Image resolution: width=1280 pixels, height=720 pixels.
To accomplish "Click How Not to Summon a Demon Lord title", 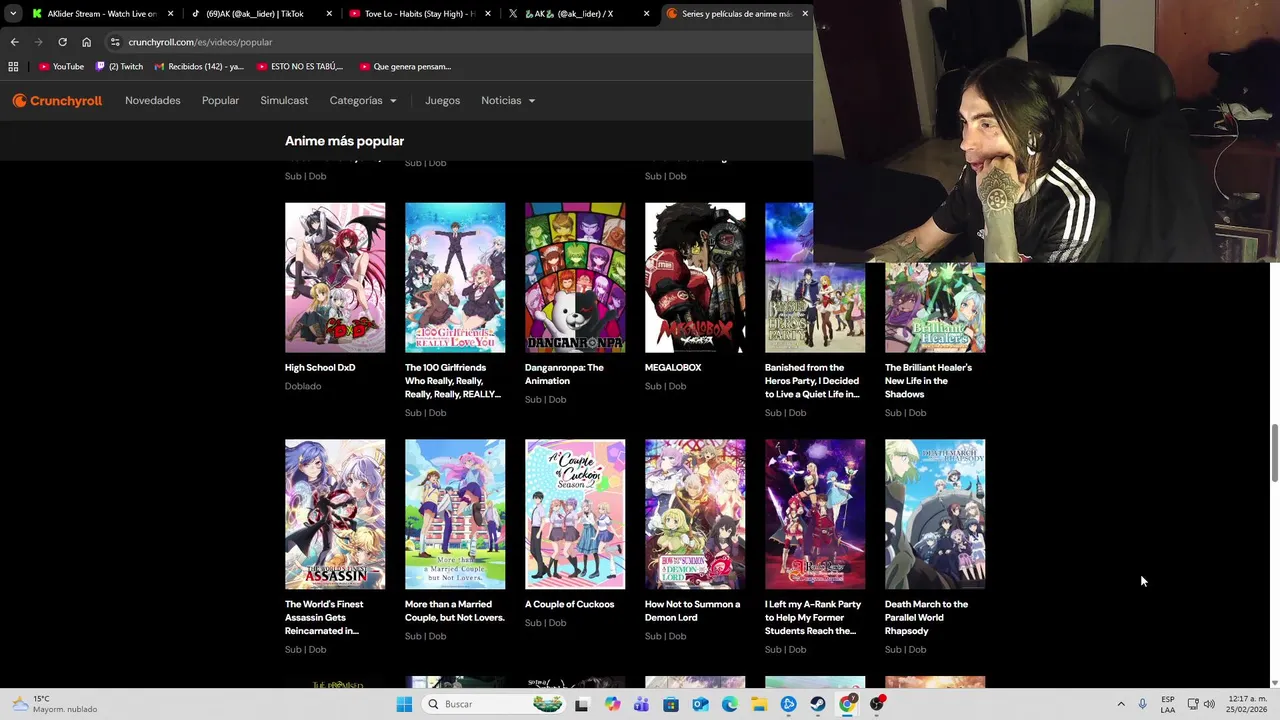I will coord(692,611).
